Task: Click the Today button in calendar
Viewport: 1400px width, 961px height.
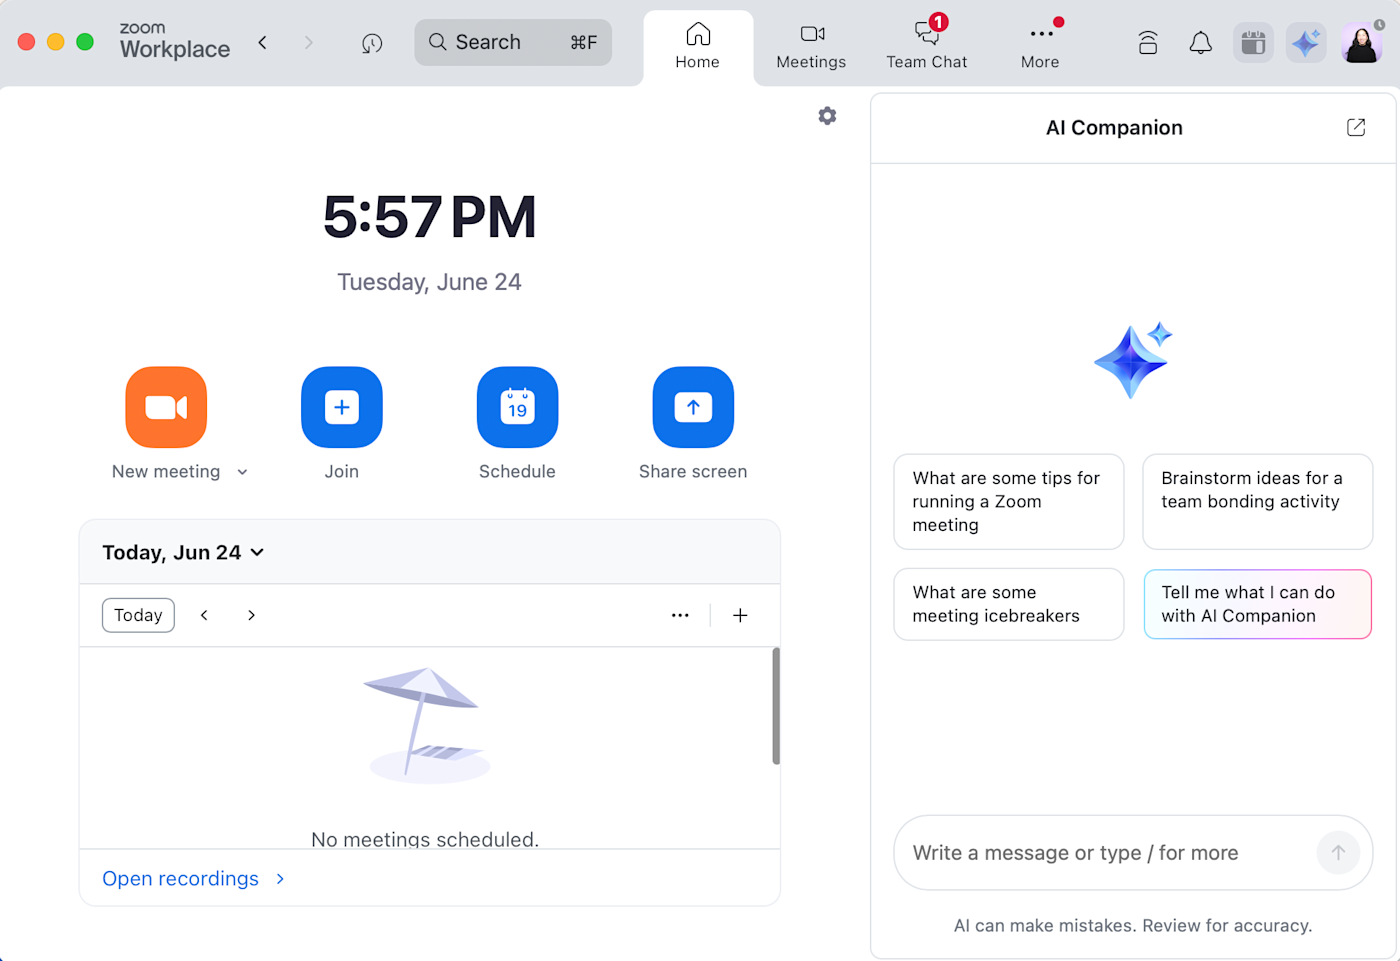Action: (x=138, y=615)
